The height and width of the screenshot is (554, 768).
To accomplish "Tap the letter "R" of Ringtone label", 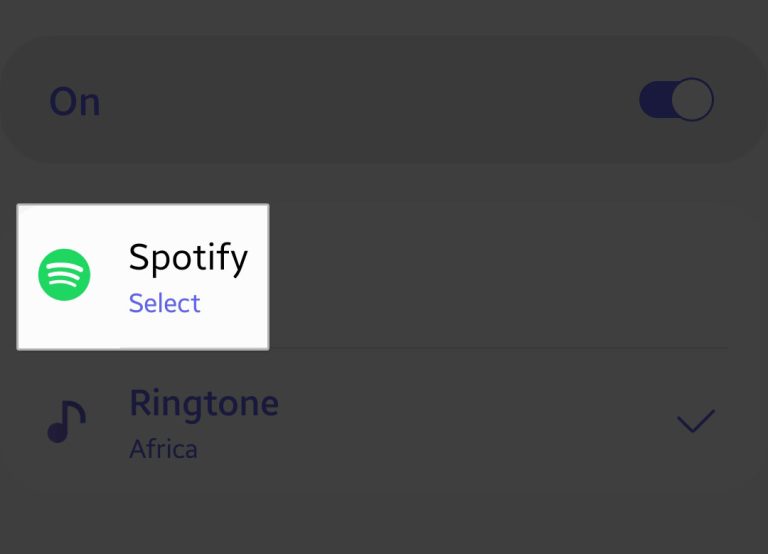I will click(x=141, y=403).
